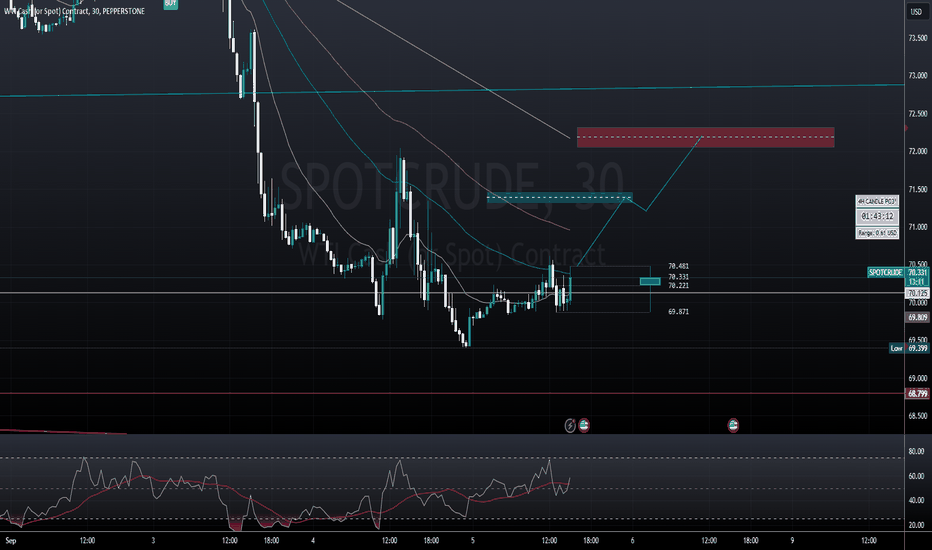This screenshot has height=550, width=932.
Task: Click the 73.000 price scale label
Action: (x=918, y=76)
